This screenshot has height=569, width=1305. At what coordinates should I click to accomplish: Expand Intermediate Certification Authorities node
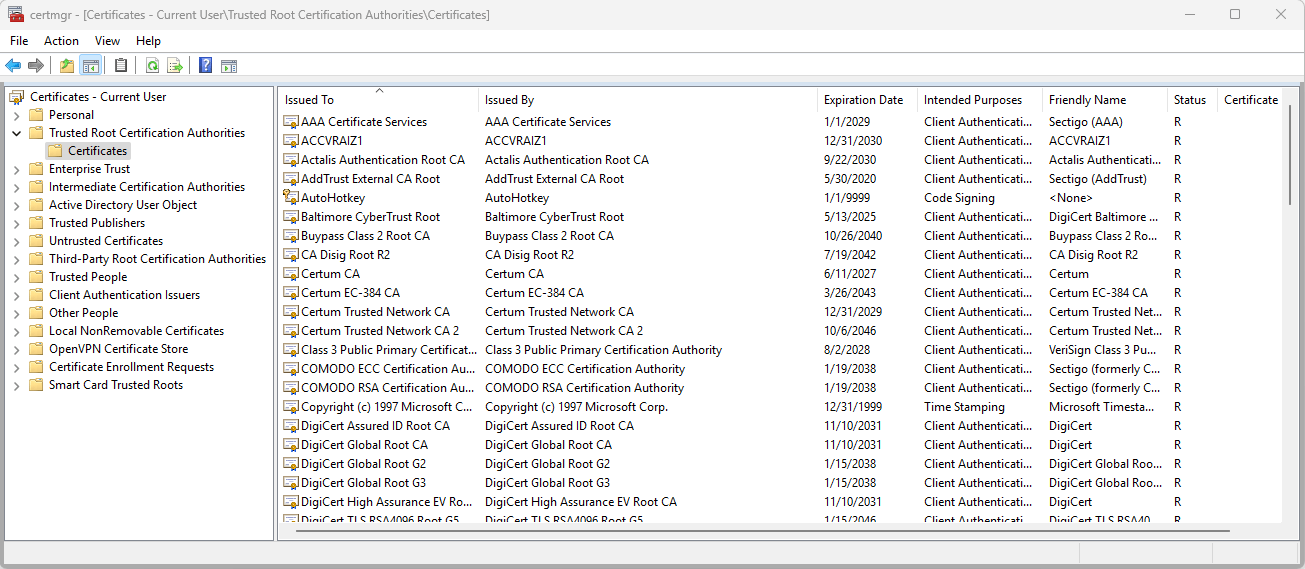[16, 187]
